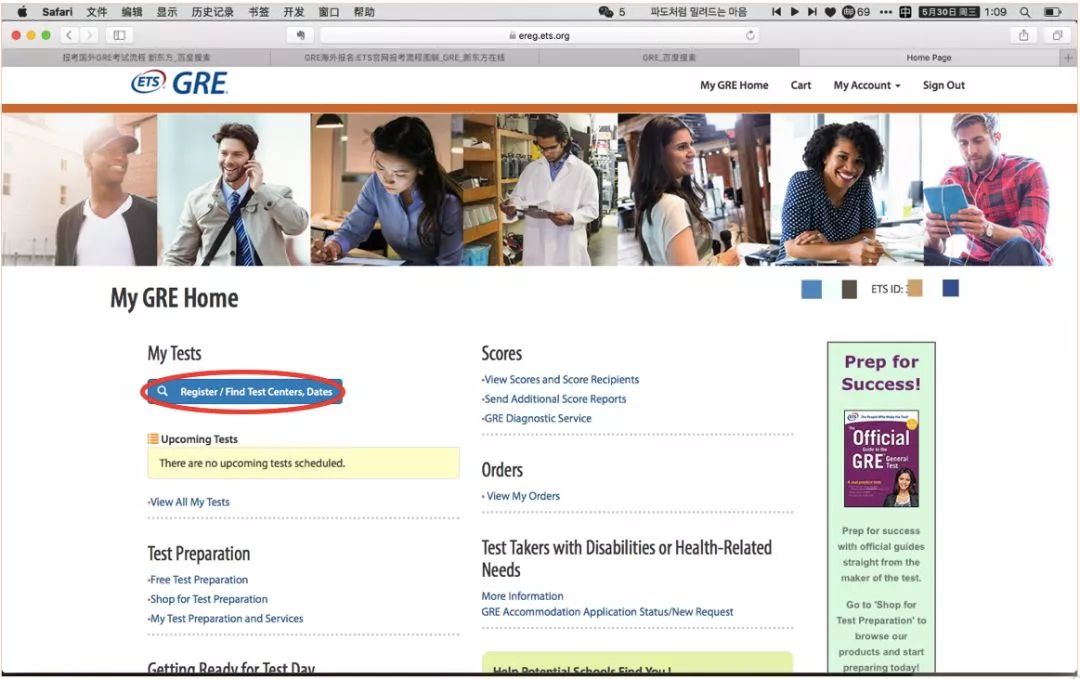Skip to previous track in menu bar
Screen dimensions: 1080x679
(x=776, y=12)
